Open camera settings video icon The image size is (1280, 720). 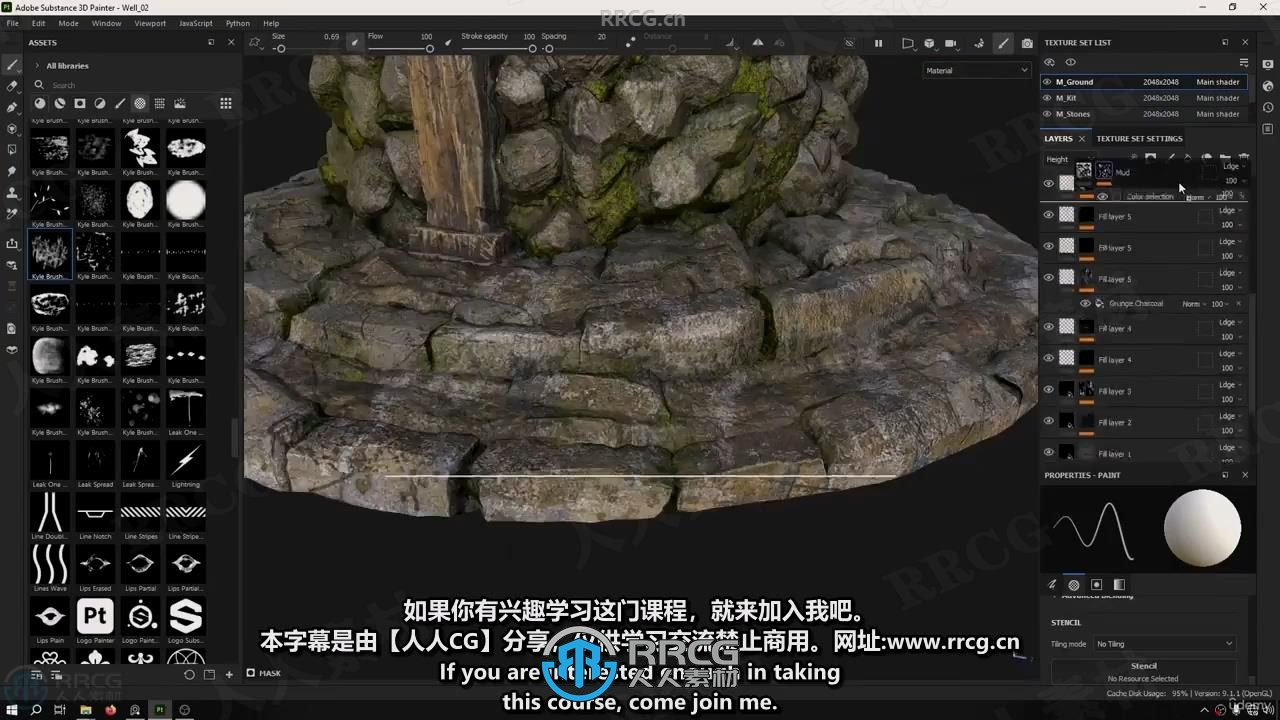951,43
